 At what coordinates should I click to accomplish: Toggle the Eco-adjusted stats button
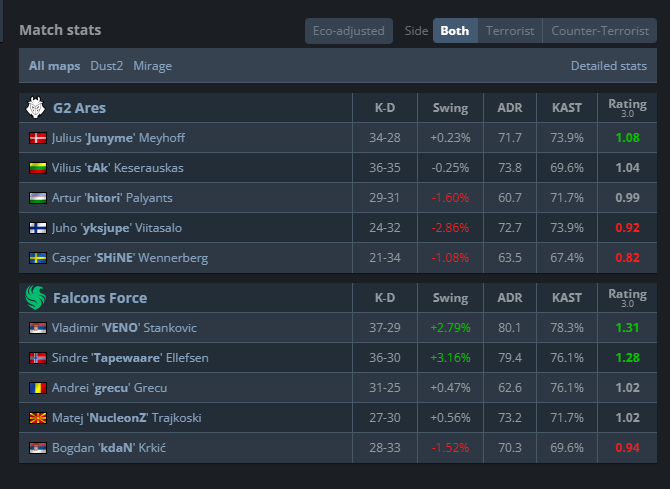(349, 31)
